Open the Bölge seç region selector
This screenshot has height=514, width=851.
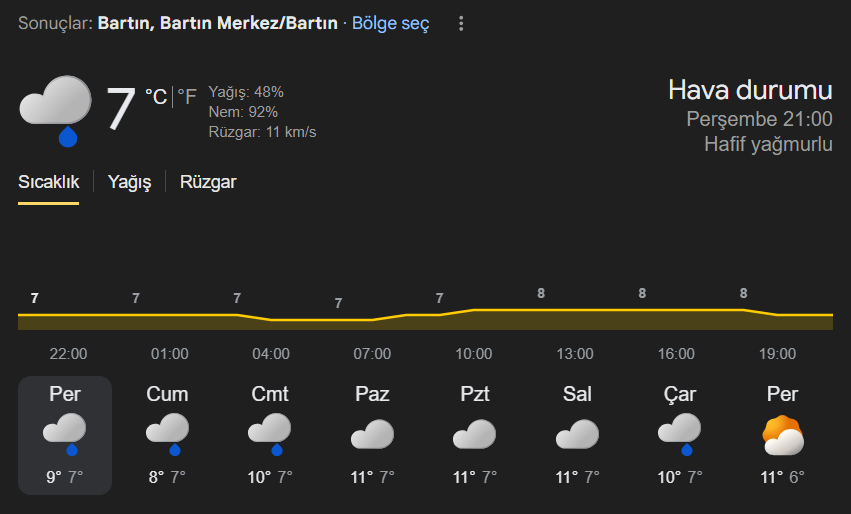(390, 23)
